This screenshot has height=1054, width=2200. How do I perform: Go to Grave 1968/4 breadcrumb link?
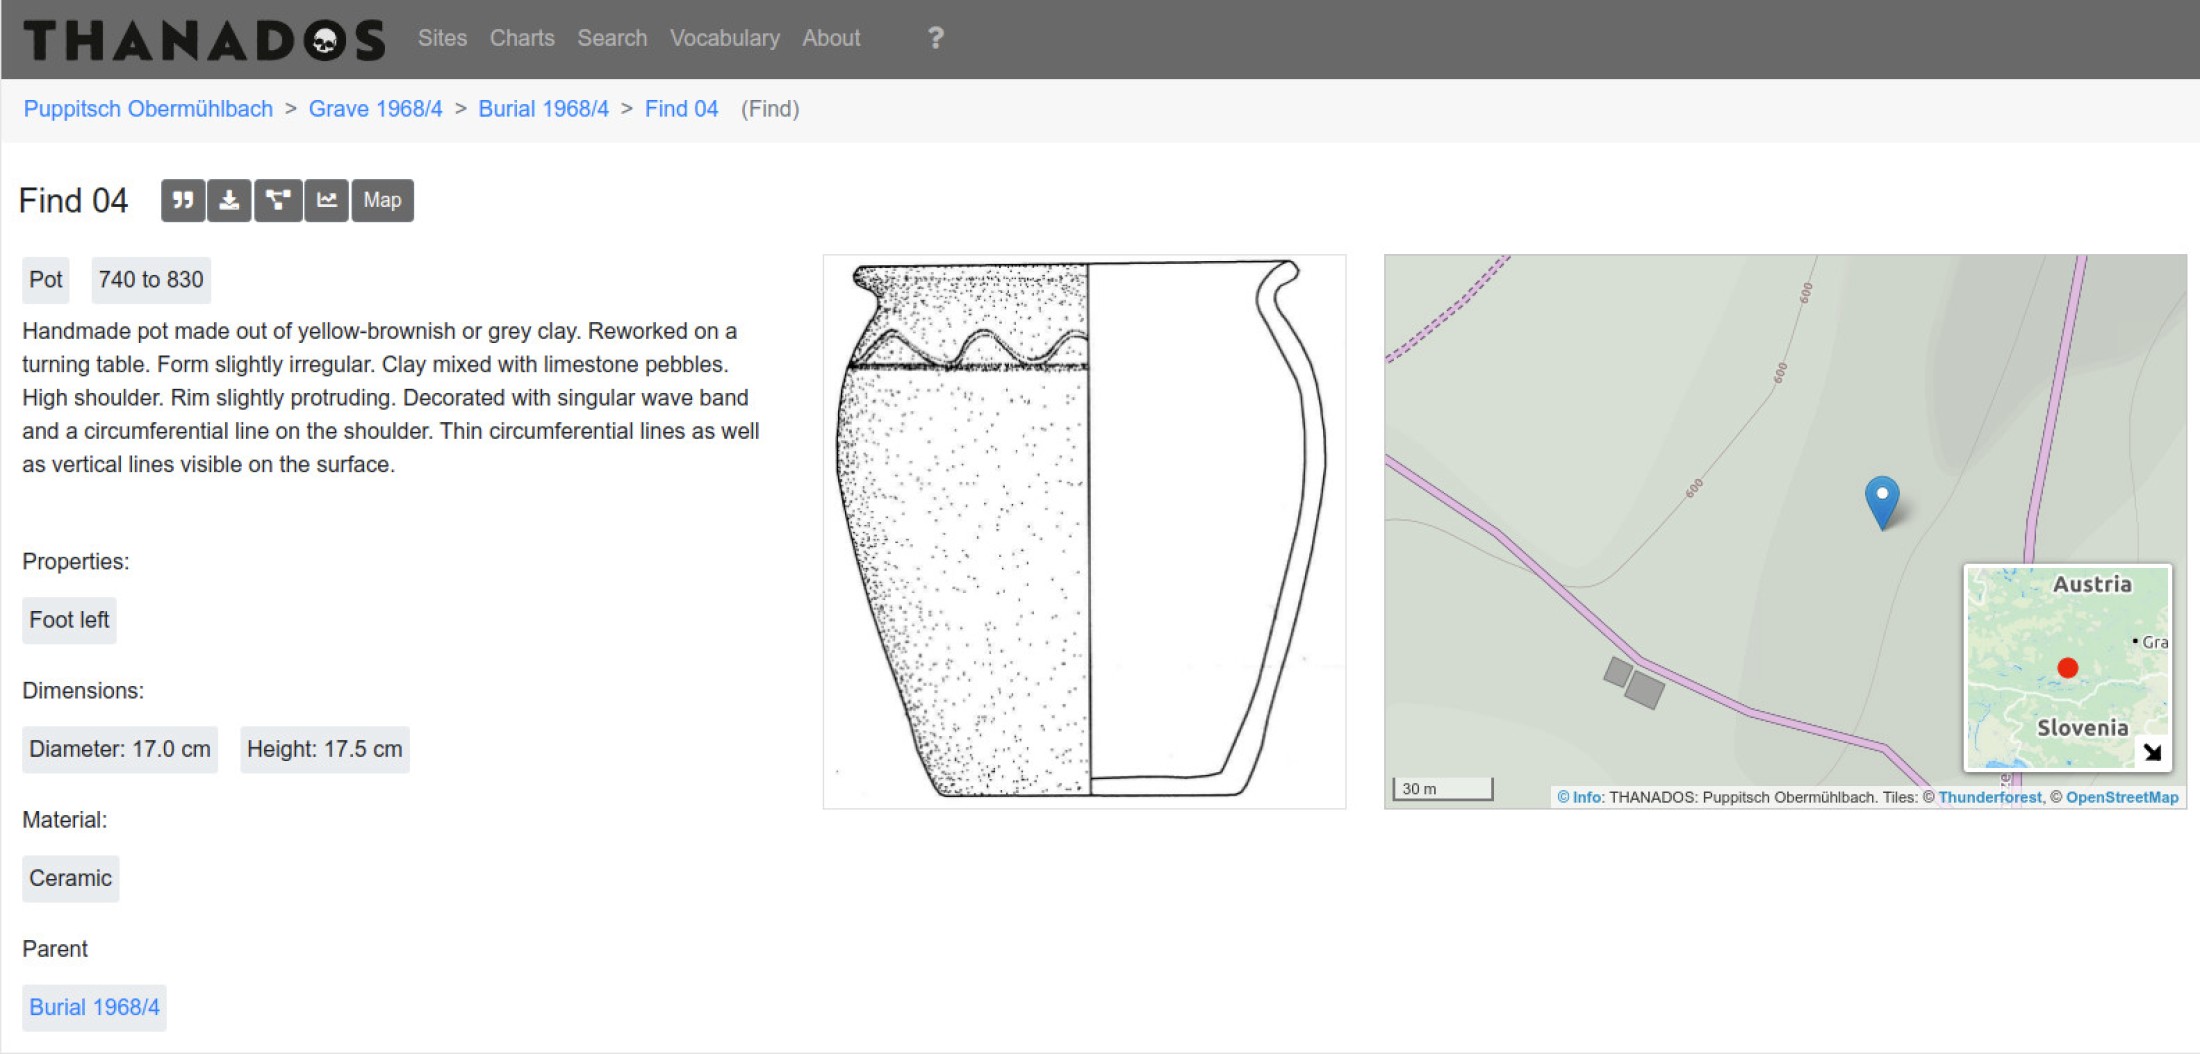[x=375, y=109]
